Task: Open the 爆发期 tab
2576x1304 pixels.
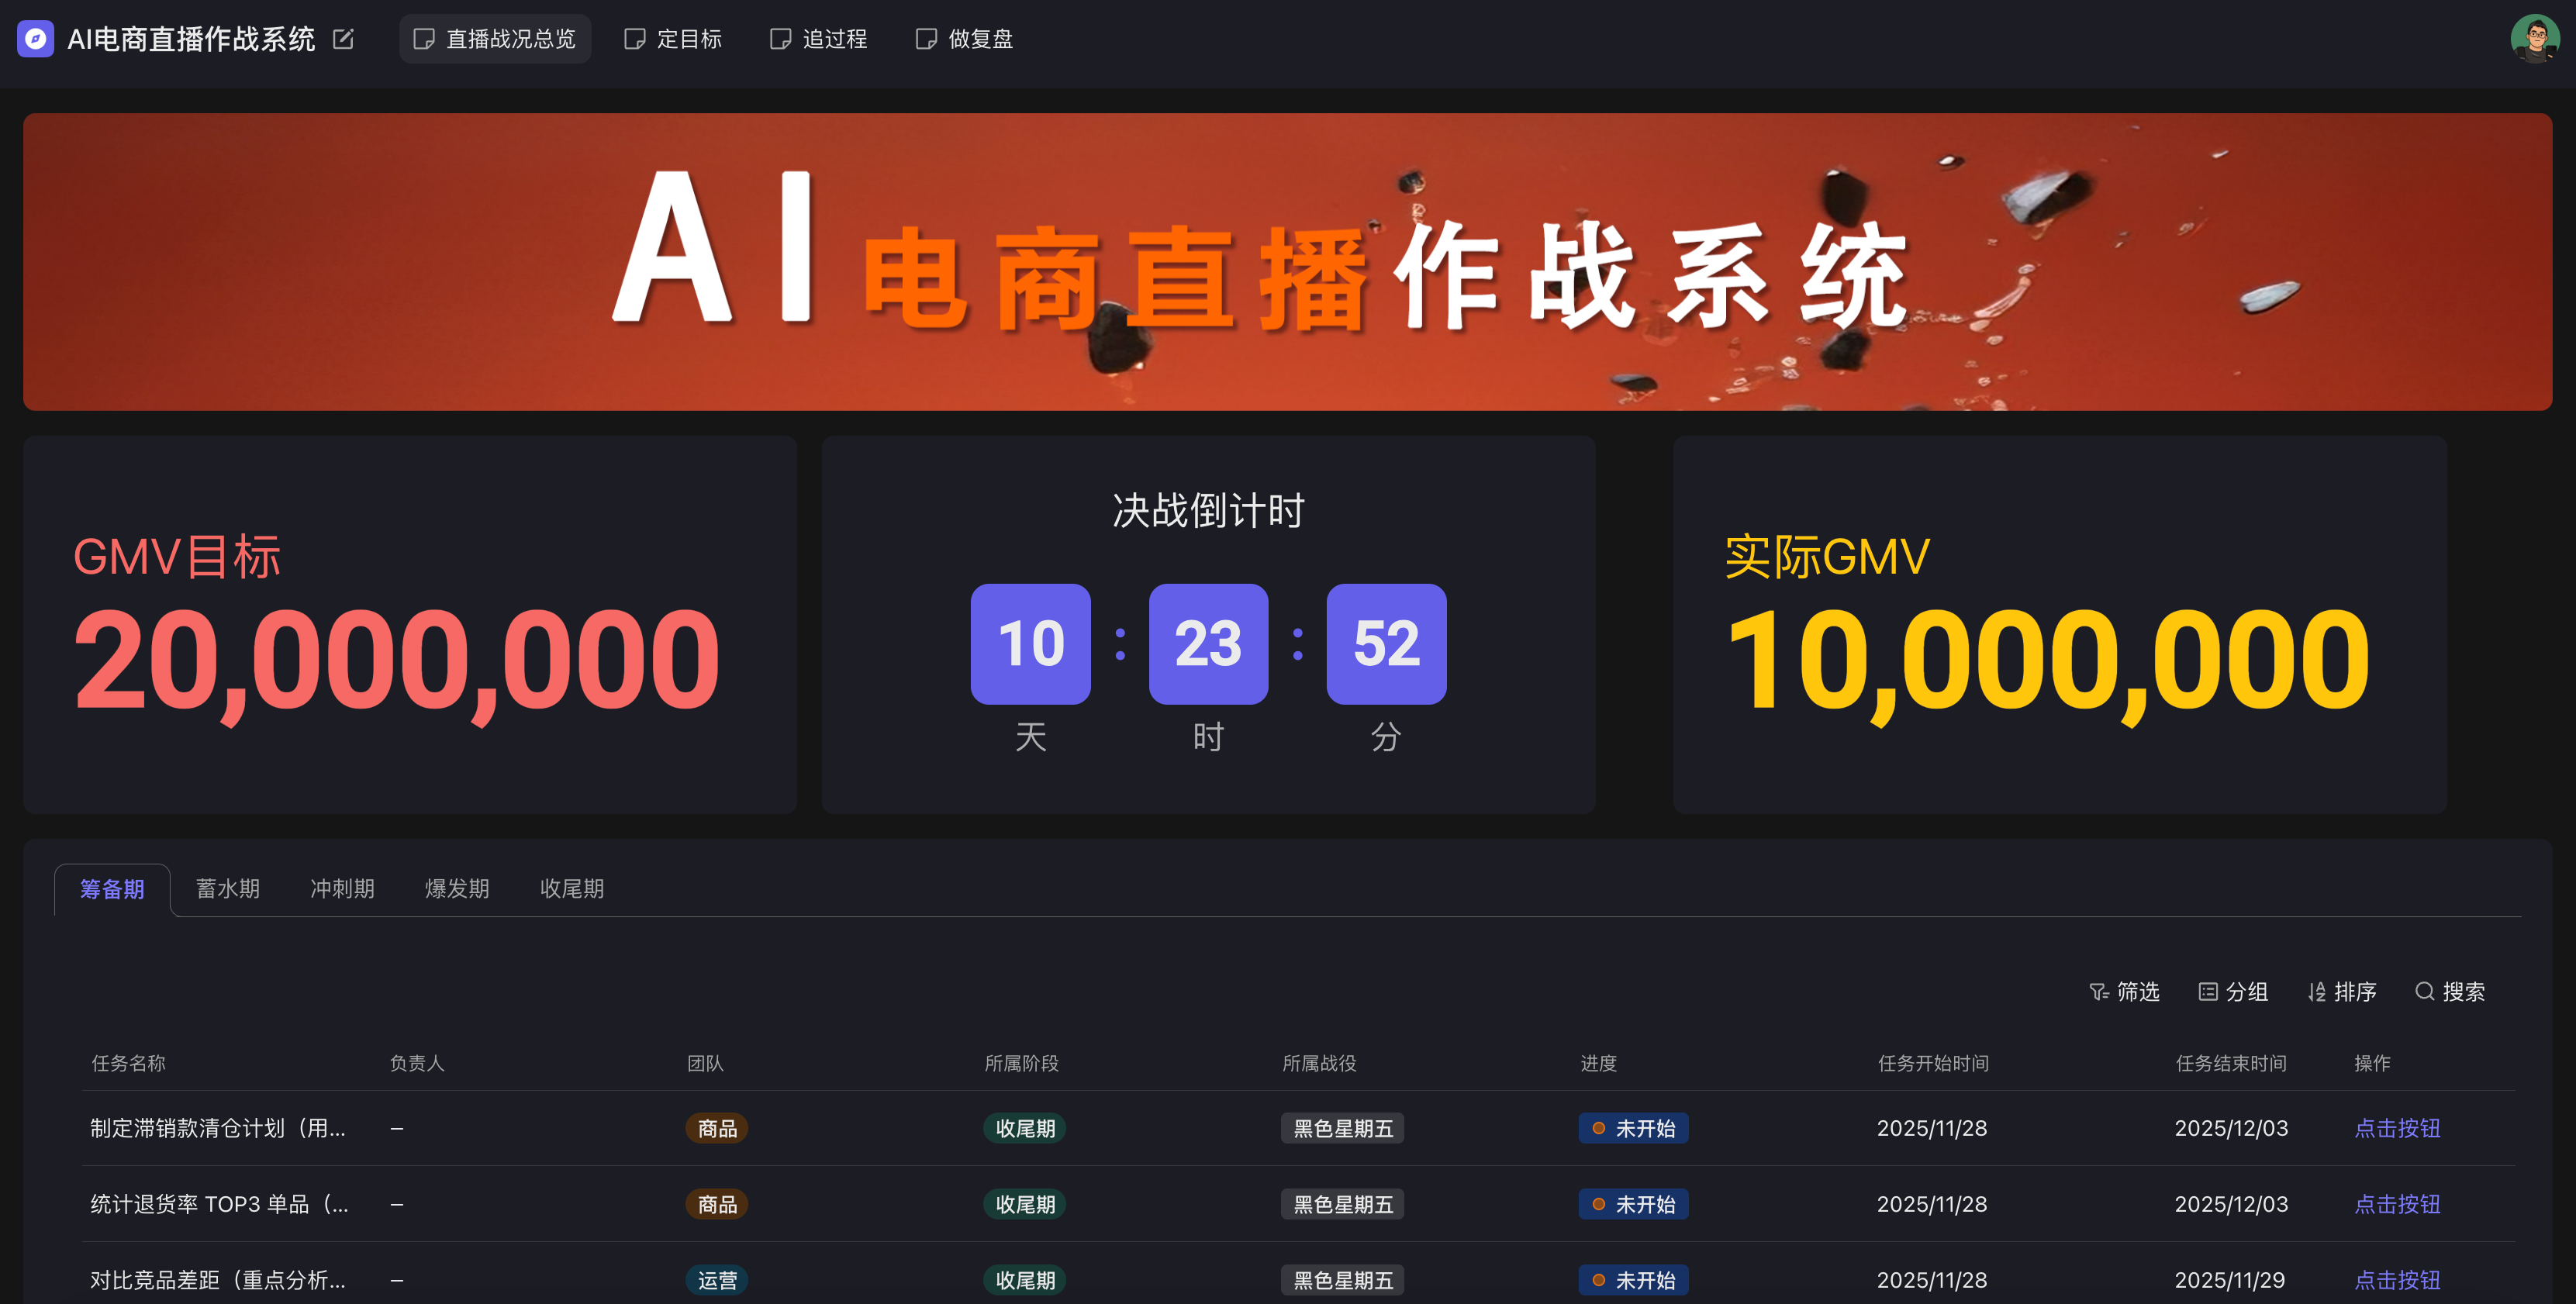Action: tap(457, 888)
